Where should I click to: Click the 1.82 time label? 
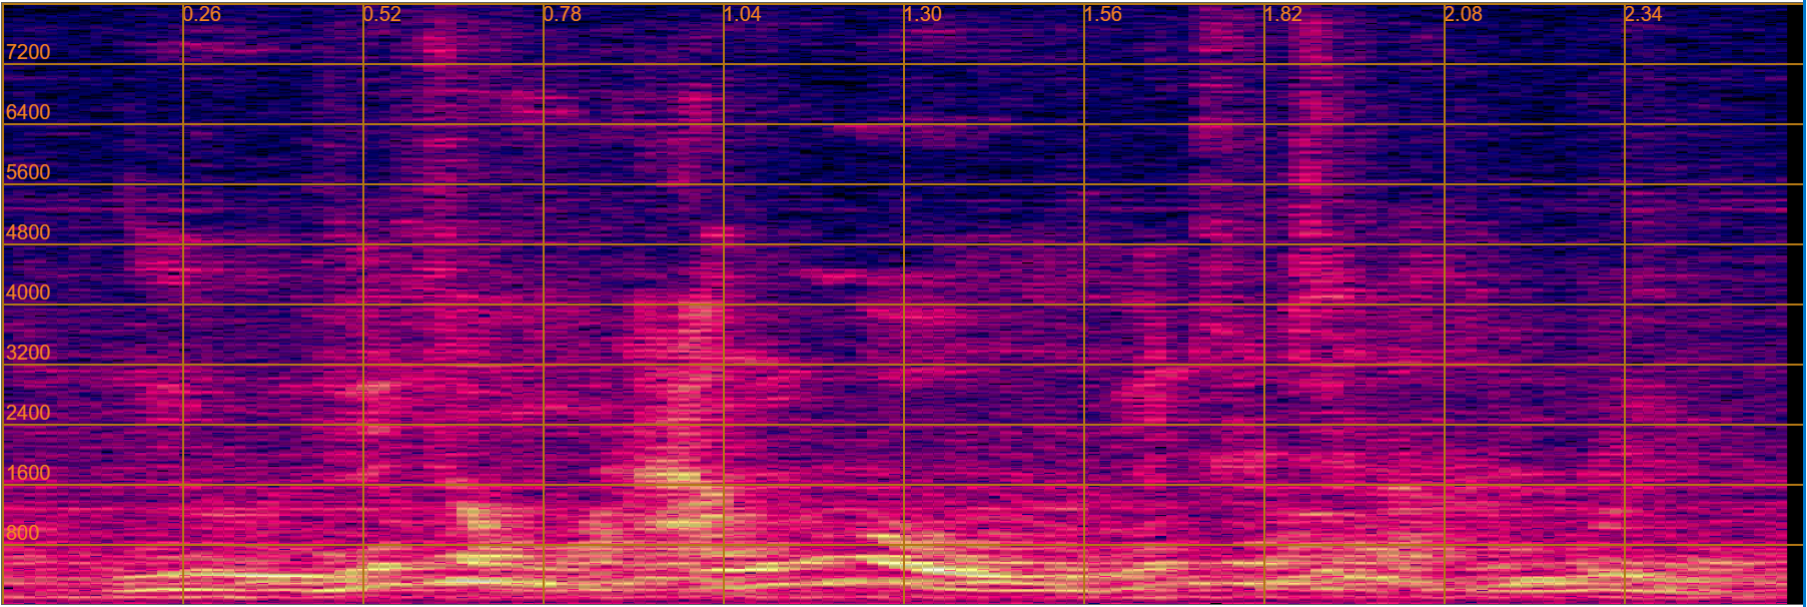point(1284,14)
